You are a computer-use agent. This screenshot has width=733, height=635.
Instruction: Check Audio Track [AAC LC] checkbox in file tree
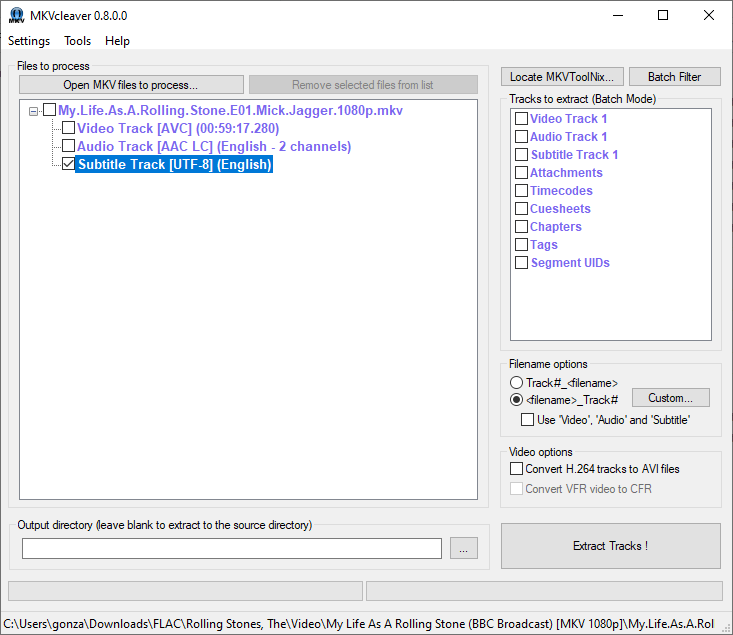tap(68, 146)
